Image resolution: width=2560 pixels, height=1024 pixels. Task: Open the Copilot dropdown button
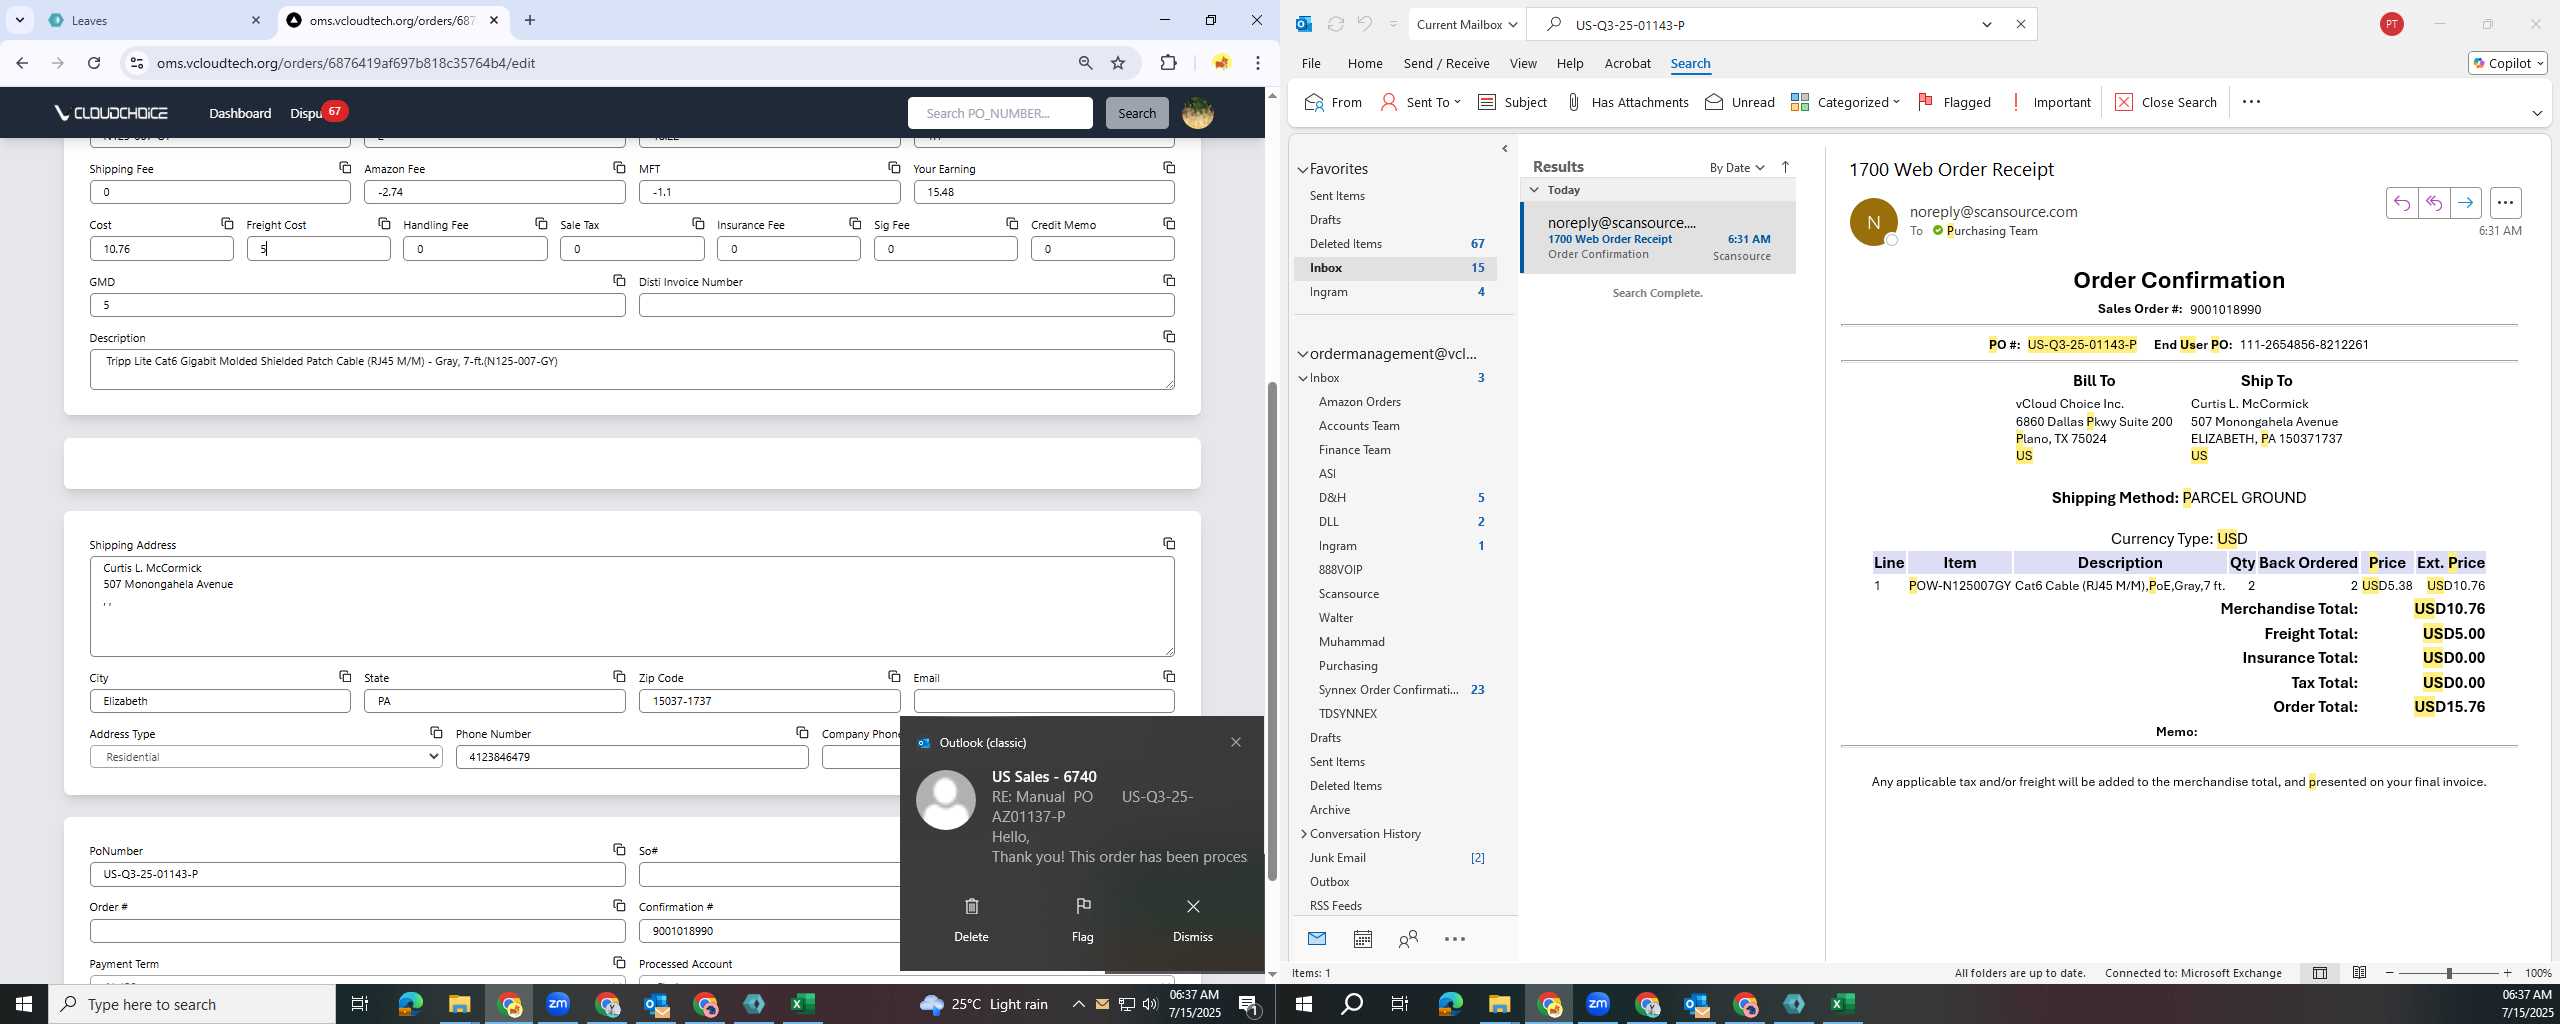click(2508, 63)
